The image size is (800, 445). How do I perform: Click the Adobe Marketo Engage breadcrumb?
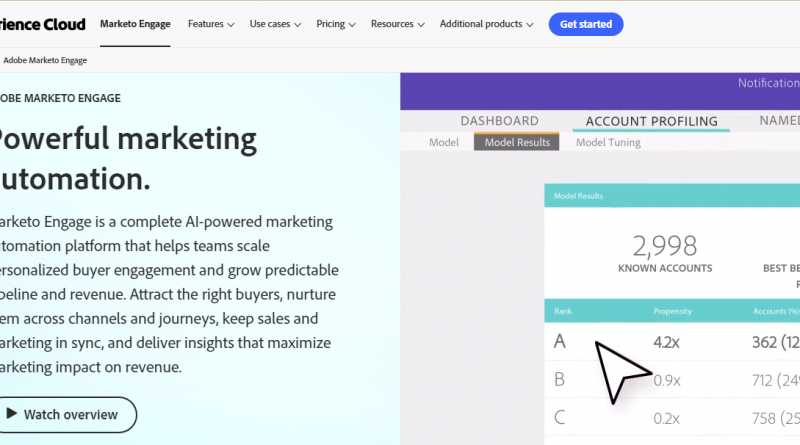pos(45,60)
